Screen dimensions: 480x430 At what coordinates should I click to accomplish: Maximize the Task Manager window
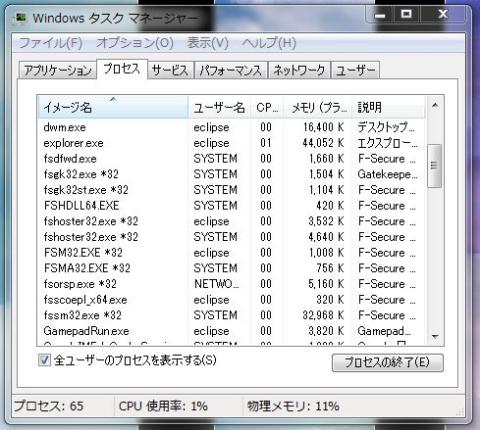pos(406,15)
